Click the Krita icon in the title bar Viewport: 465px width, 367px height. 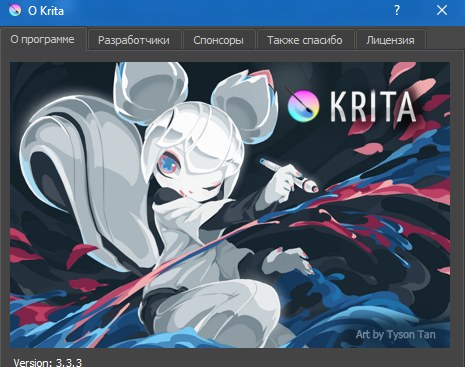[x=15, y=11]
